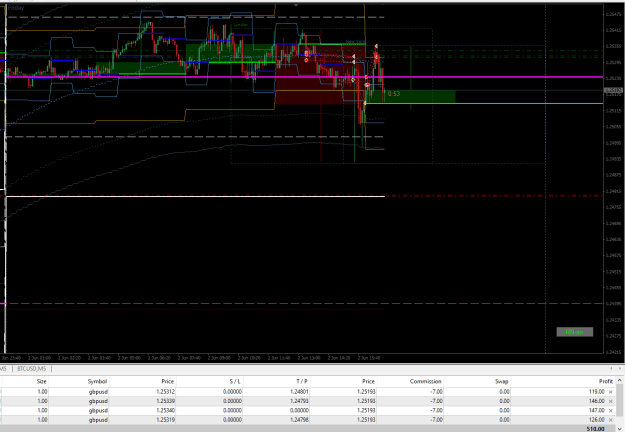Click the 2 Jun 05:00 time axis label
The image size is (625, 432).
[x=129, y=358]
